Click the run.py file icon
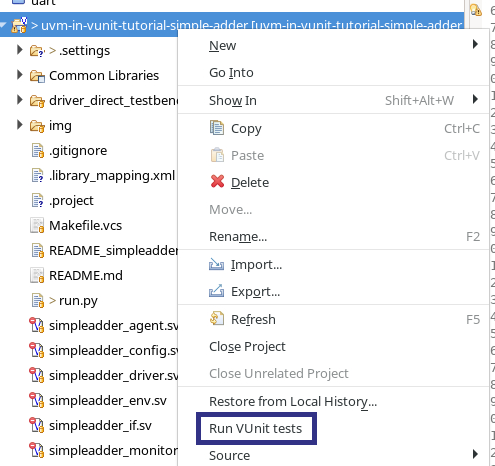495x466 pixels. (37, 301)
